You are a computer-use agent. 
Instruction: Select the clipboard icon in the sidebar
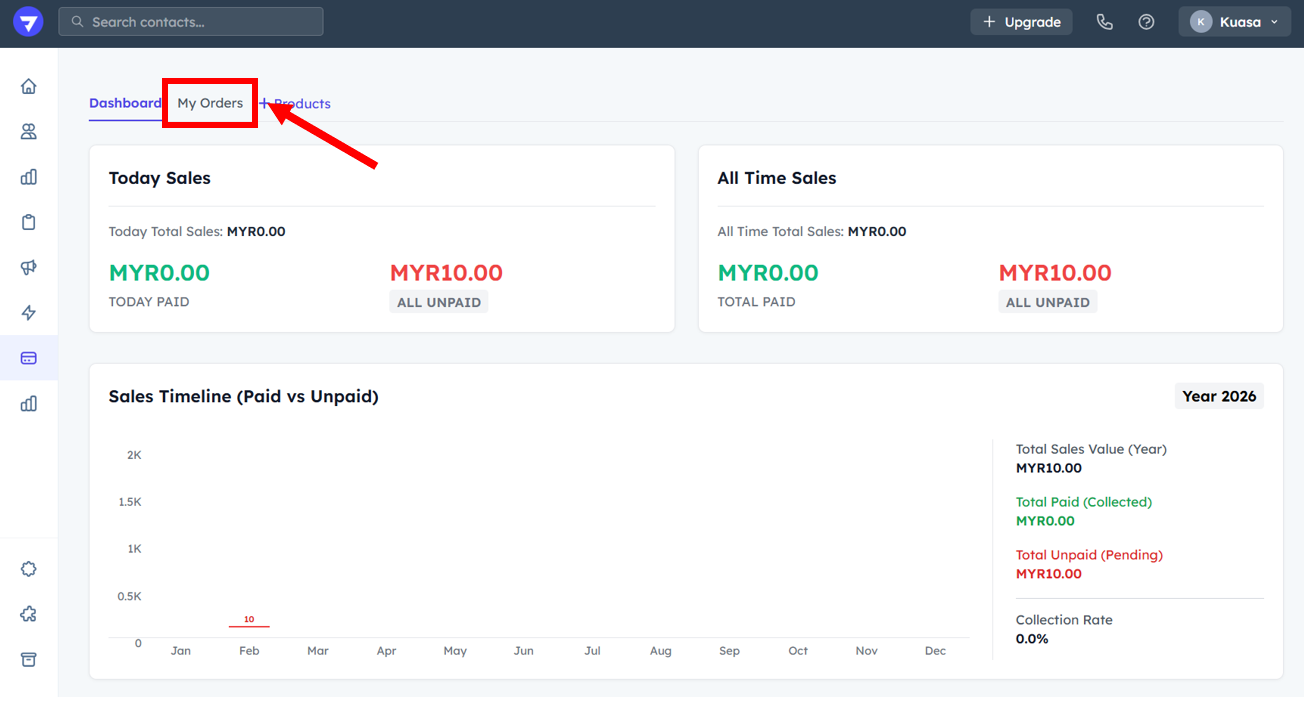pos(29,222)
